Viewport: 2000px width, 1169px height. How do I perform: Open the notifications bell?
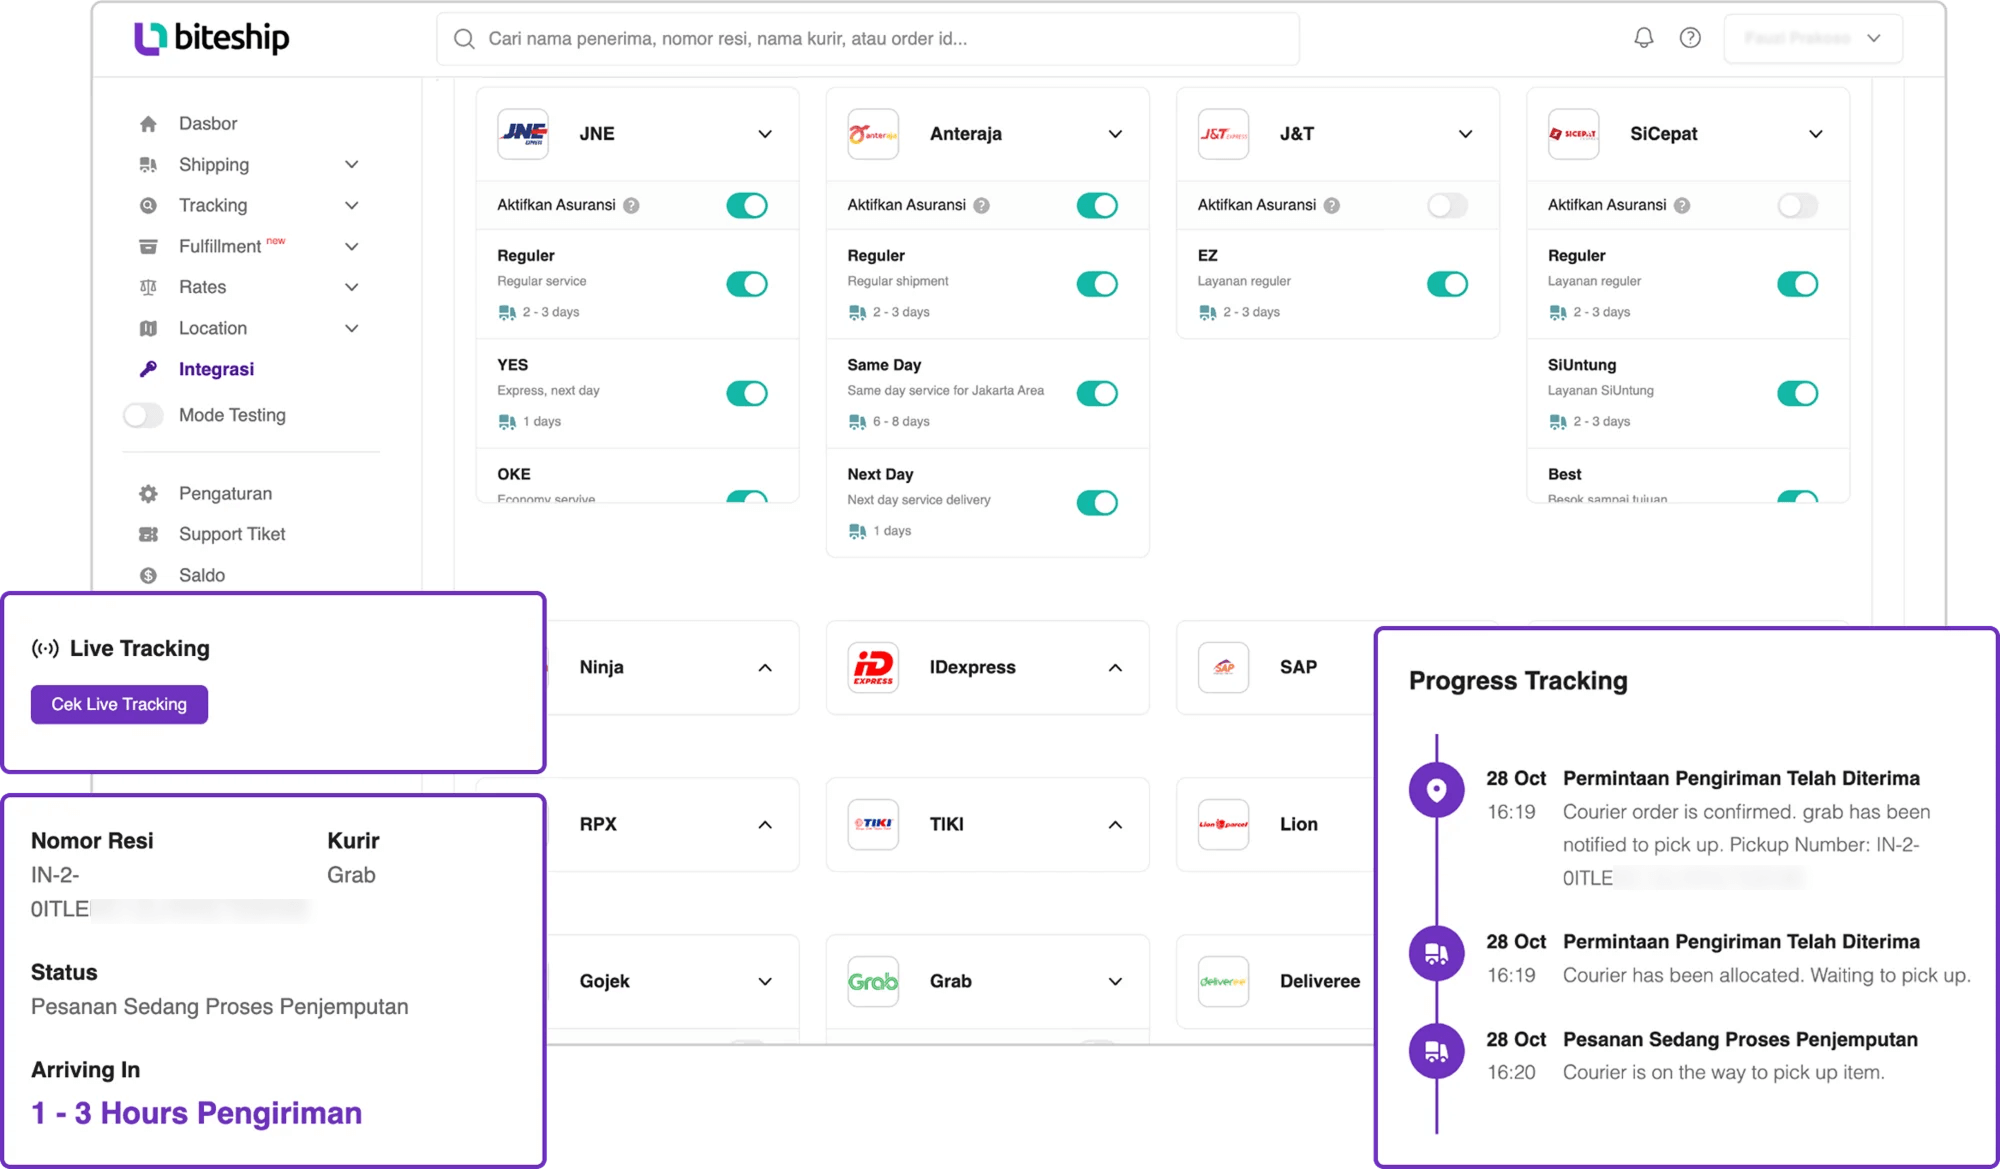pyautogui.click(x=1643, y=38)
